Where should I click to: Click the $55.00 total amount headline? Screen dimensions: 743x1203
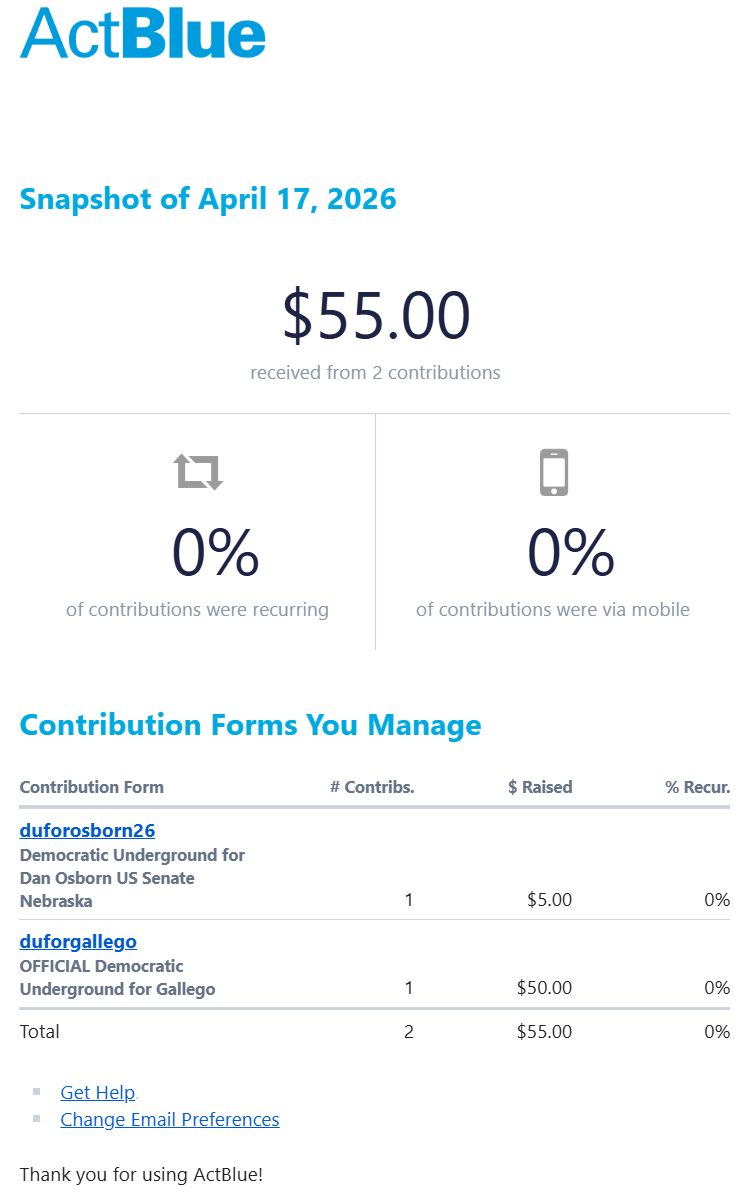click(x=375, y=316)
